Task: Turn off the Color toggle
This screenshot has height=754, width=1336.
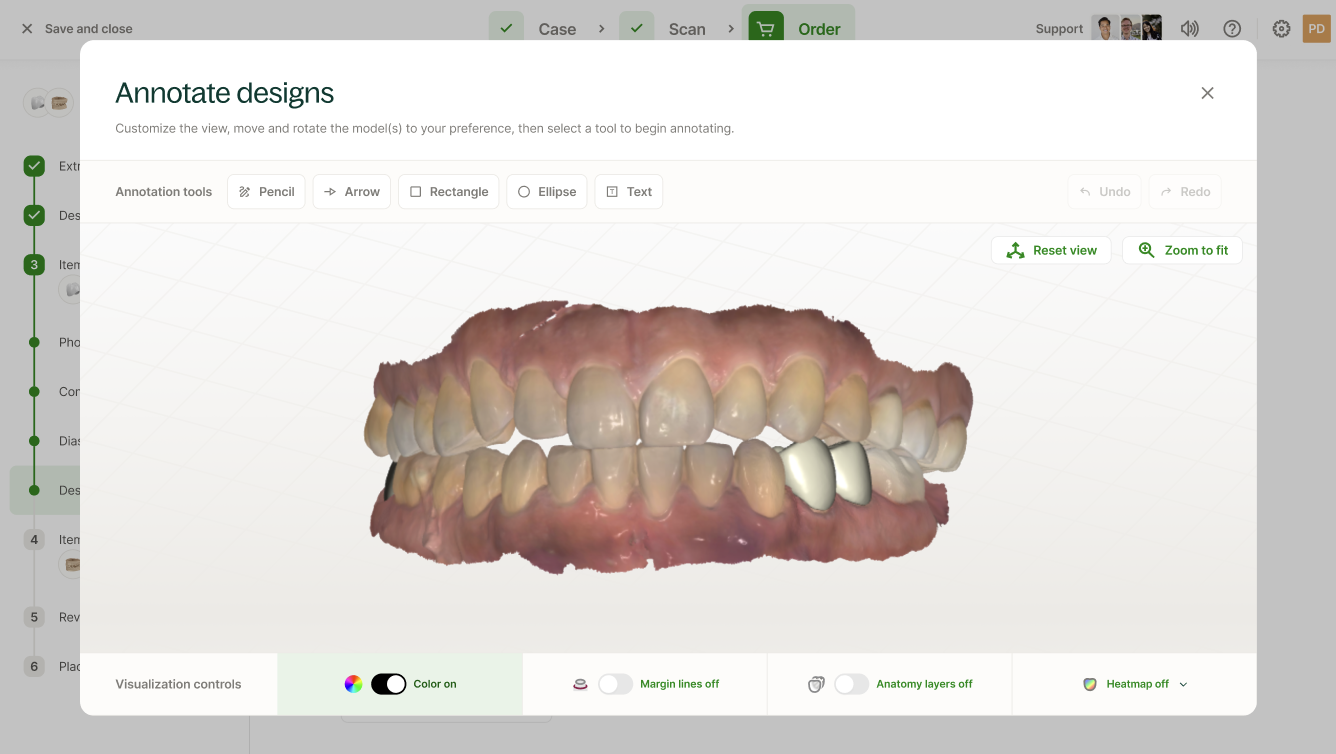Action: tap(388, 684)
